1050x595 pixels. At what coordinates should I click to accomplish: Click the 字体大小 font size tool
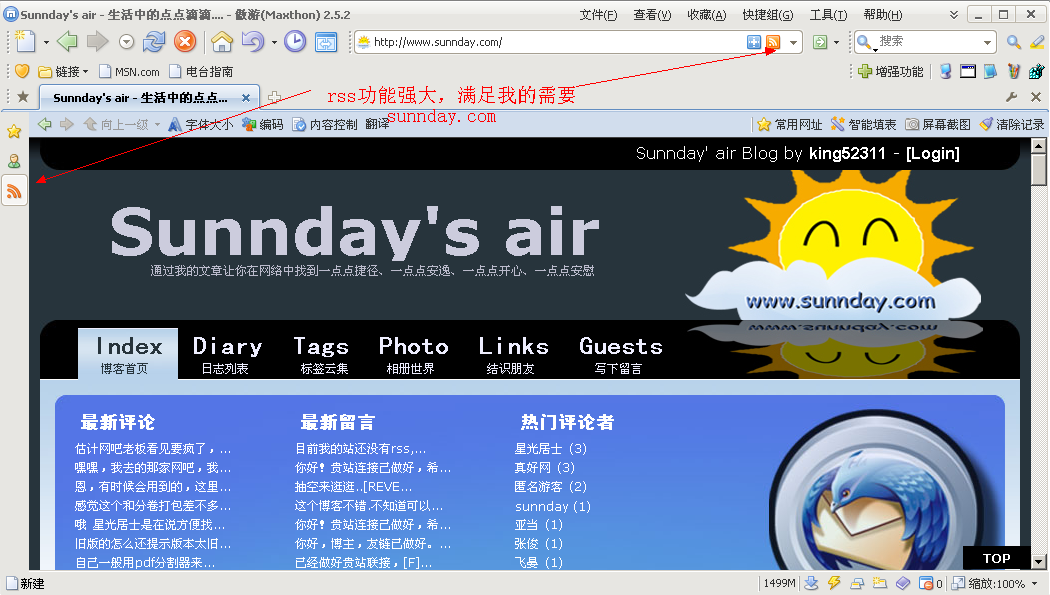tap(201, 124)
